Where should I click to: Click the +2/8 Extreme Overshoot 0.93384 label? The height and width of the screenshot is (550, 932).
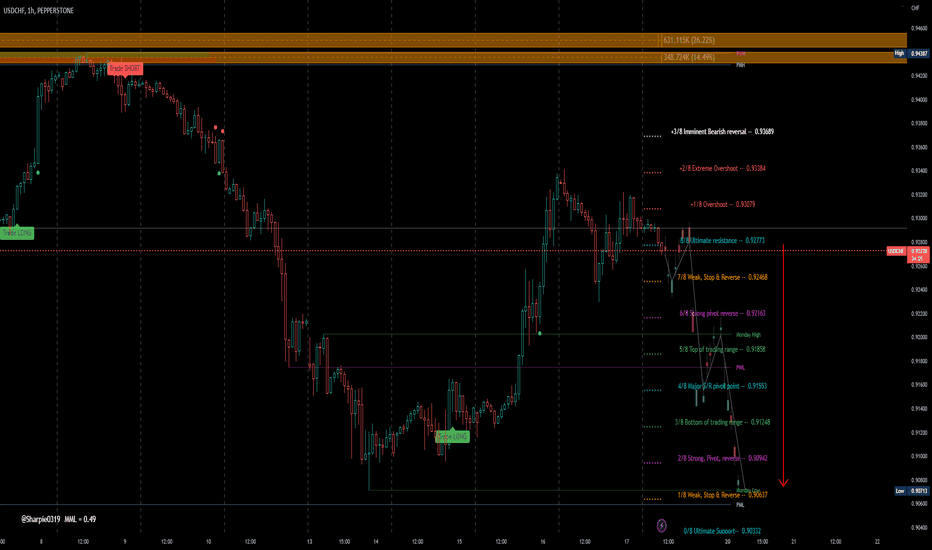722,168
